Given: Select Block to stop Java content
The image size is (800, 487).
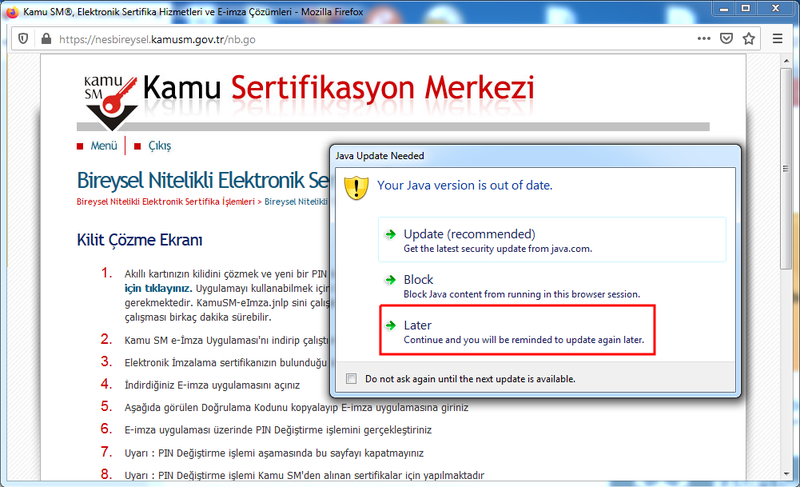Looking at the screenshot, I should (x=418, y=280).
